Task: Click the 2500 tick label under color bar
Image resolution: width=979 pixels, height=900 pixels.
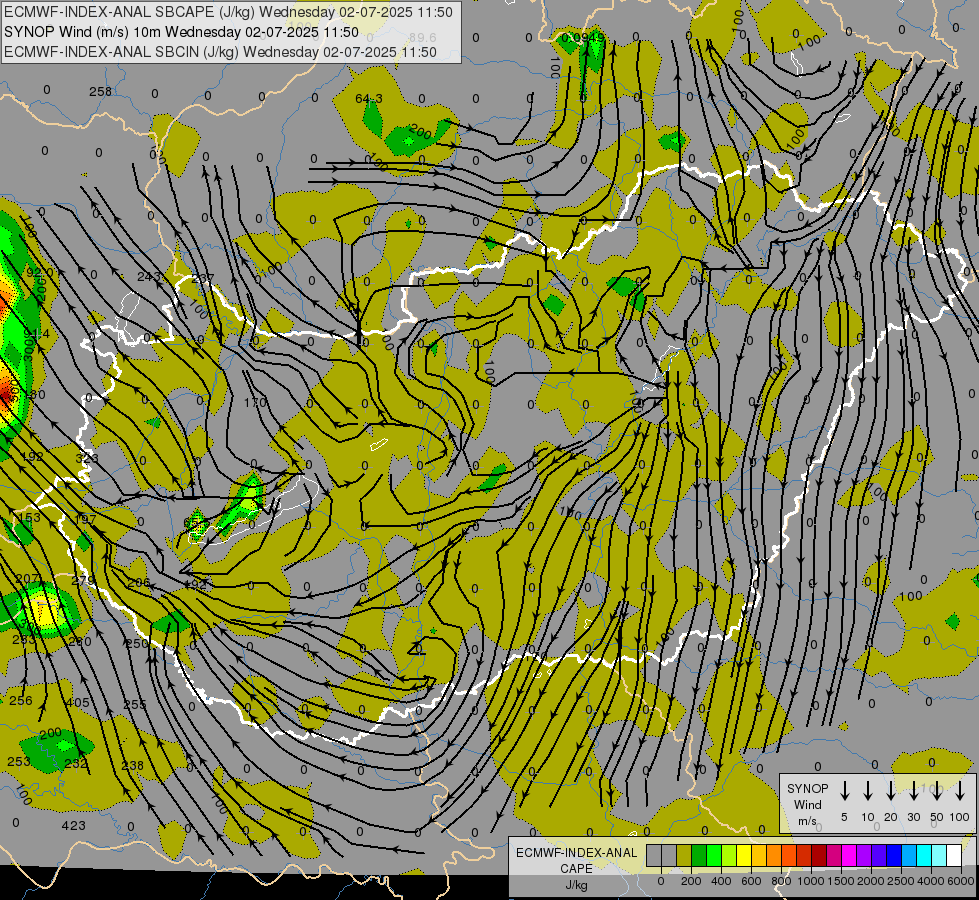Action: pyautogui.click(x=901, y=881)
